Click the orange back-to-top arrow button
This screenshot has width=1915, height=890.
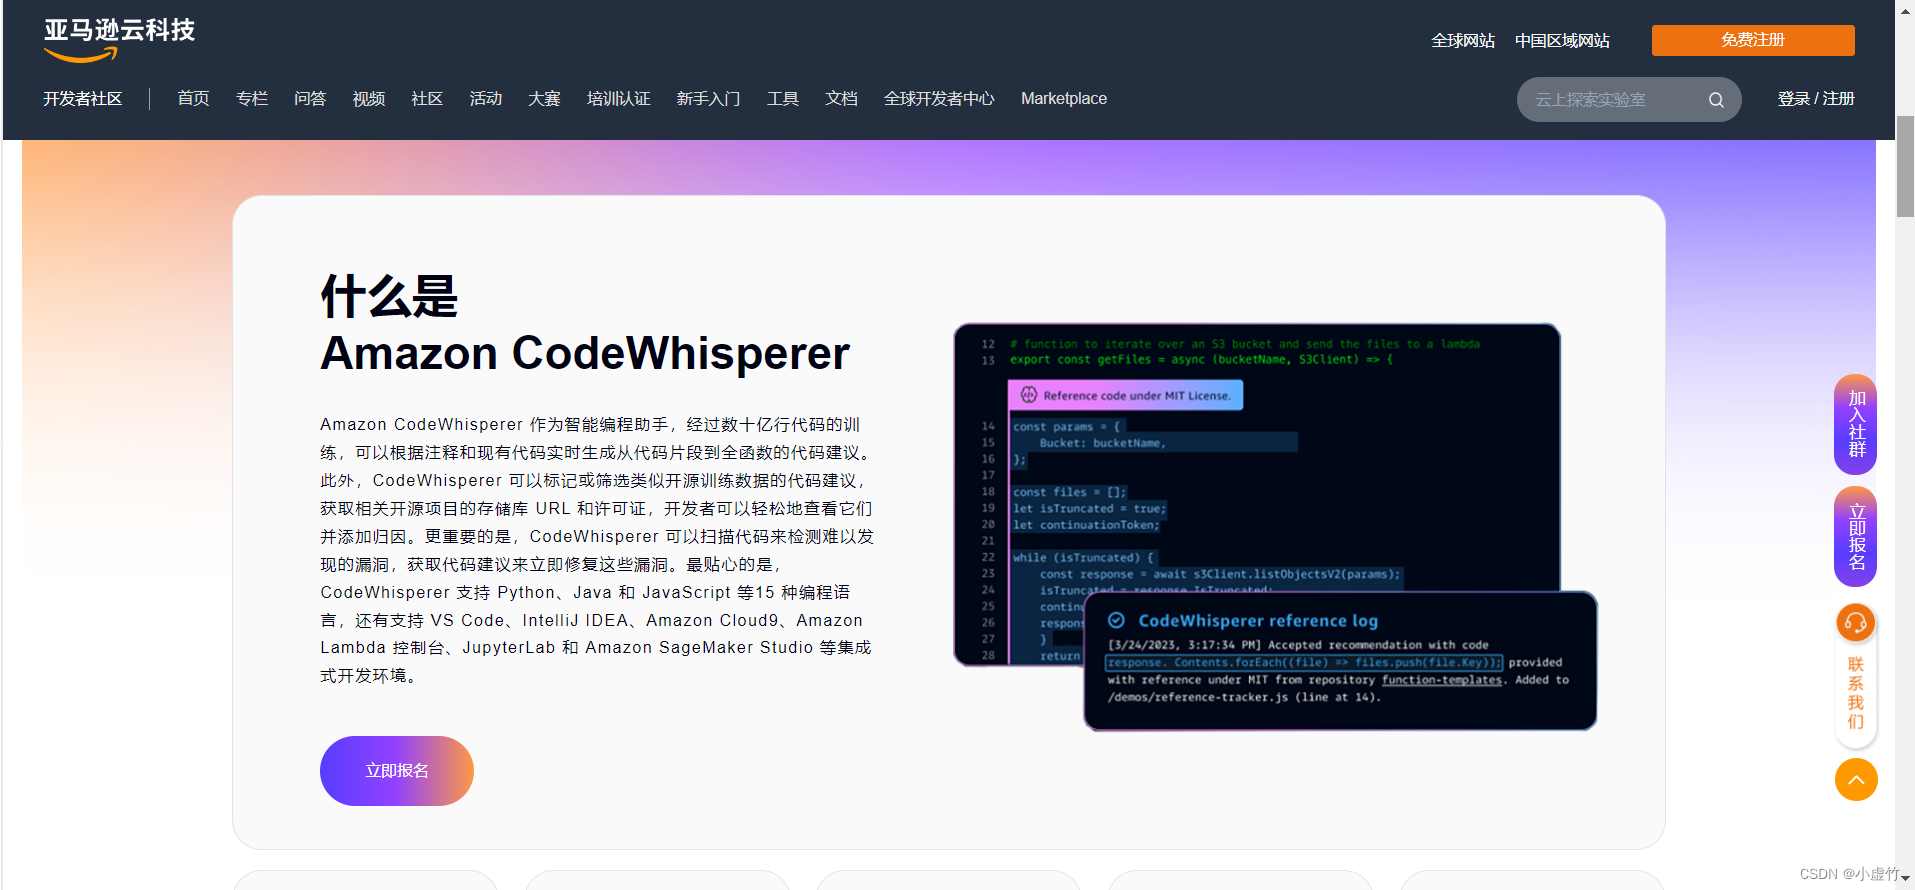tap(1856, 780)
